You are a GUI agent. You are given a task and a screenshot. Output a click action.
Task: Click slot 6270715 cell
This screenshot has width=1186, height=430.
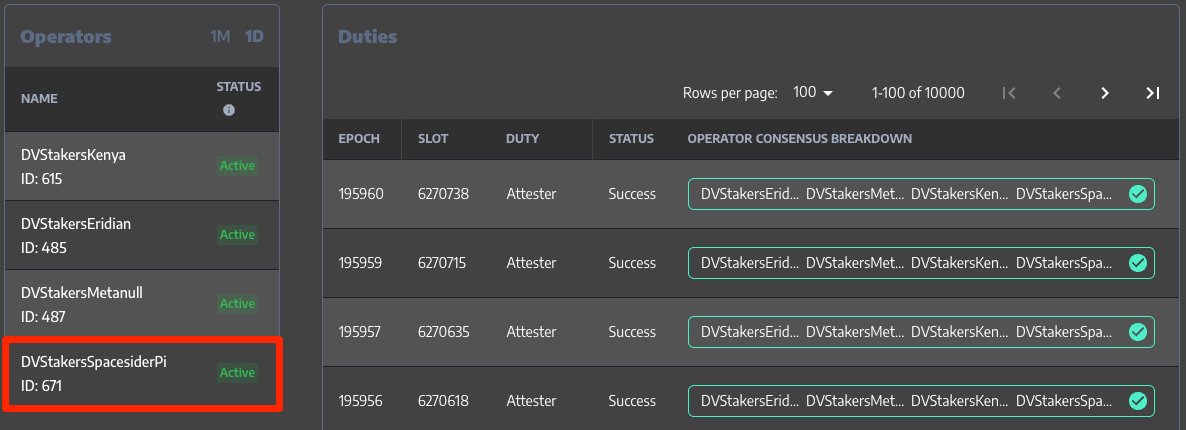tap(442, 263)
